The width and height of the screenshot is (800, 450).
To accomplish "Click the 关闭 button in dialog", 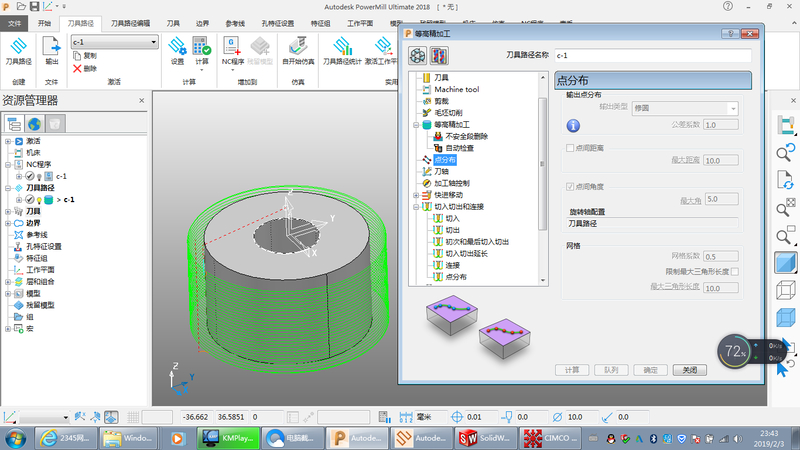I will point(689,369).
